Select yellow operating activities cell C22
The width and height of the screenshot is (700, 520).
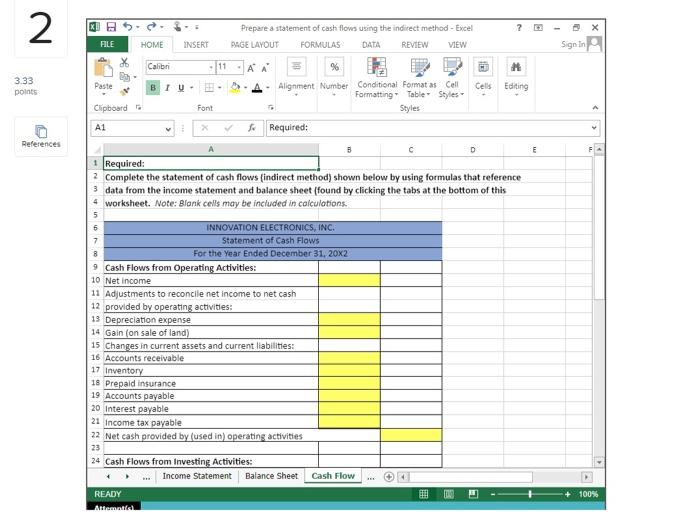click(411, 436)
